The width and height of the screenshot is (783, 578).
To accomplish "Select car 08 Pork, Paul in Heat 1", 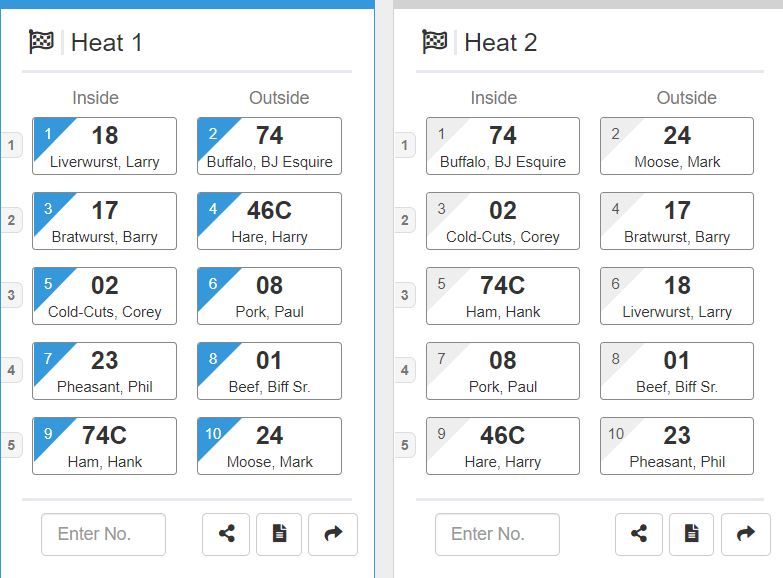I will (269, 296).
